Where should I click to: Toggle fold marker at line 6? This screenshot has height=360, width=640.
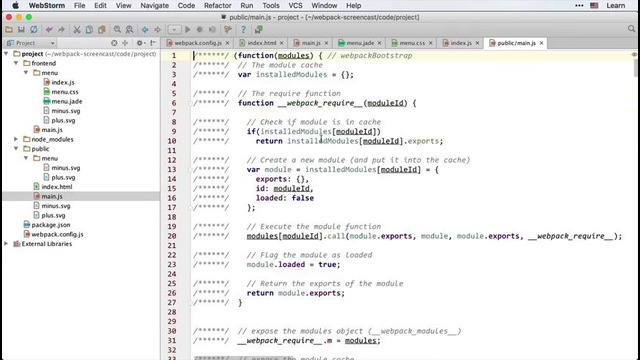tap(190, 103)
